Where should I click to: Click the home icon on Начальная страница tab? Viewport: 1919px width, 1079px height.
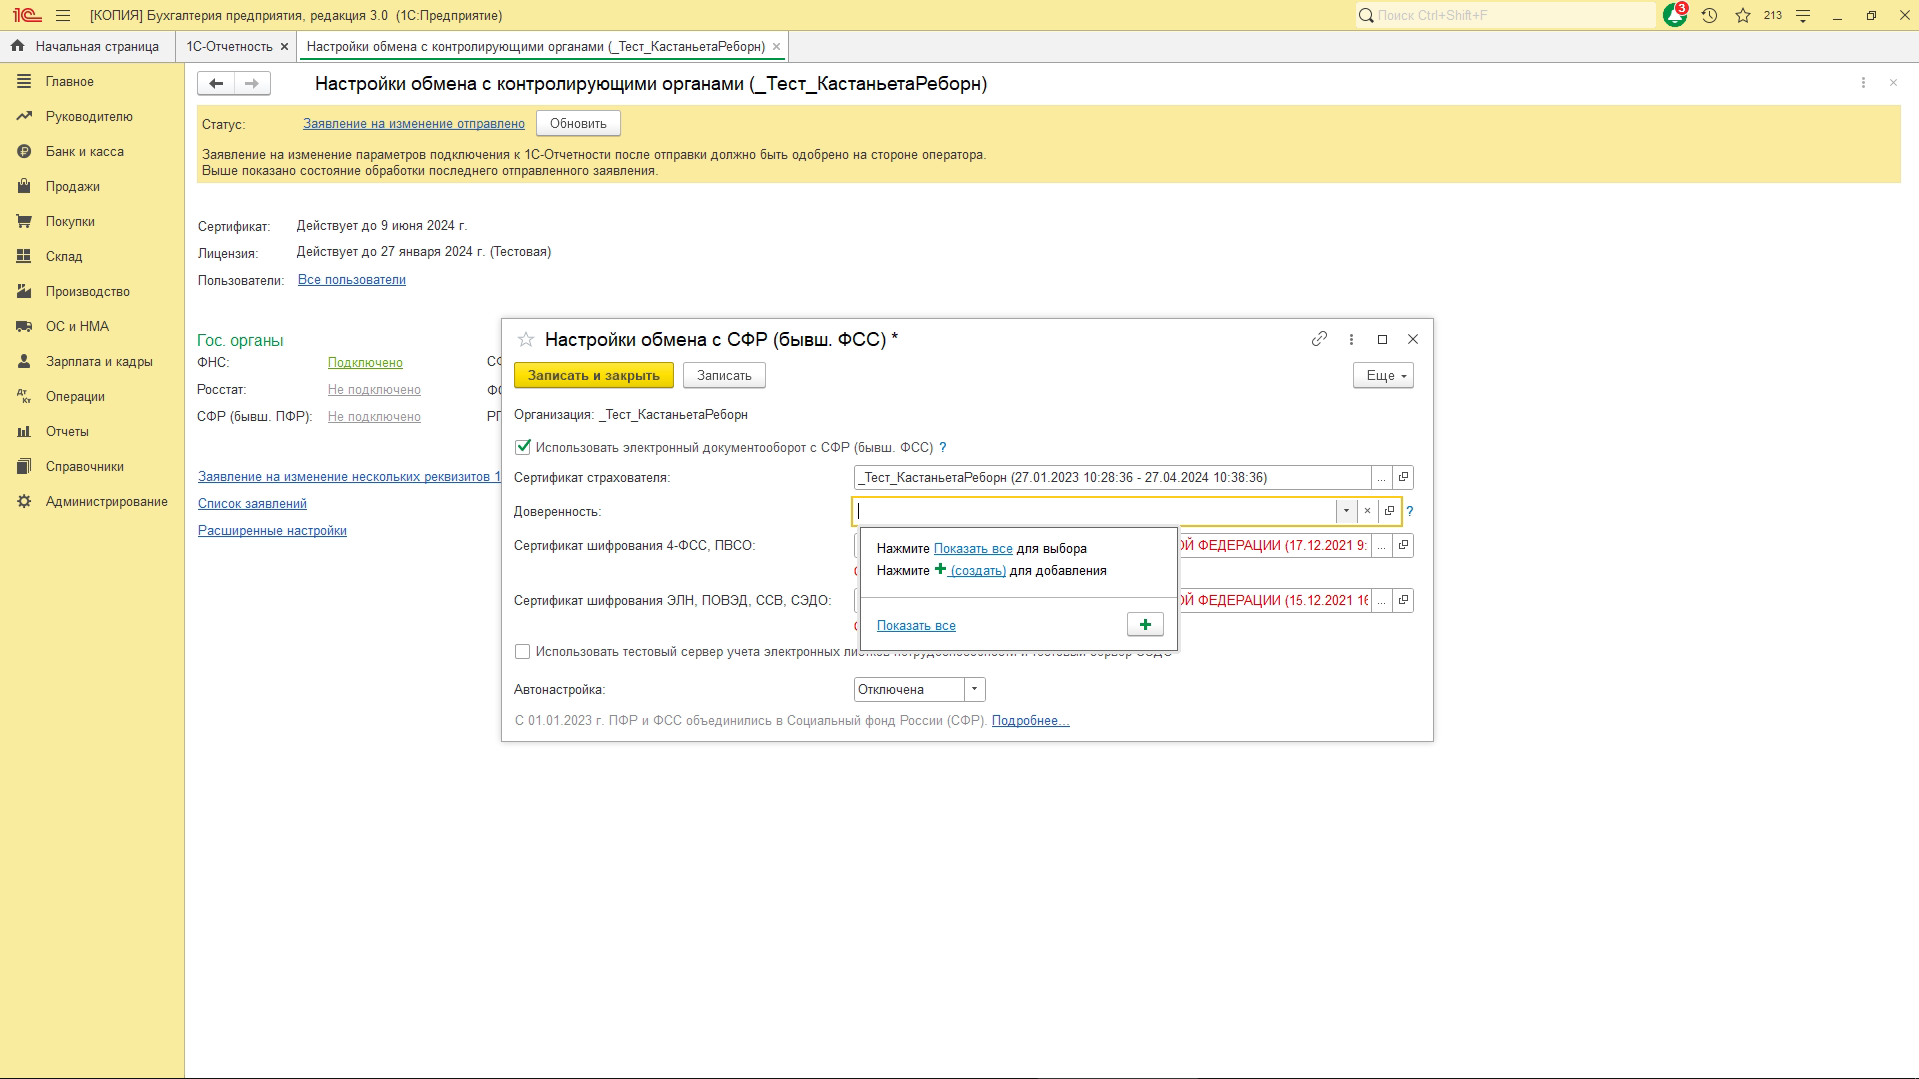point(17,46)
